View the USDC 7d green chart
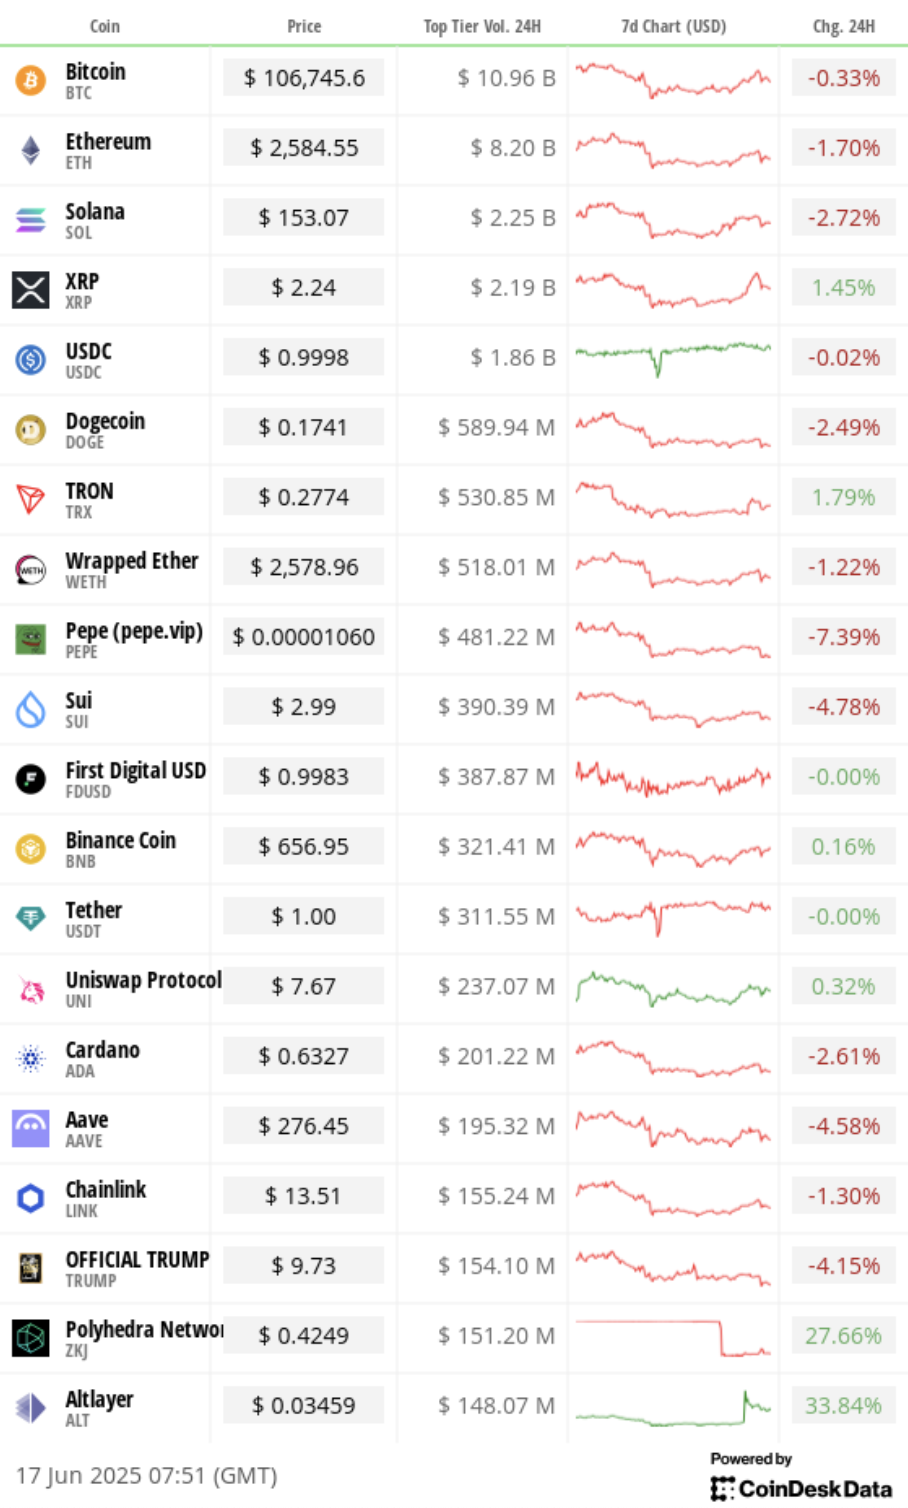The width and height of the screenshot is (908, 1508). 673,358
